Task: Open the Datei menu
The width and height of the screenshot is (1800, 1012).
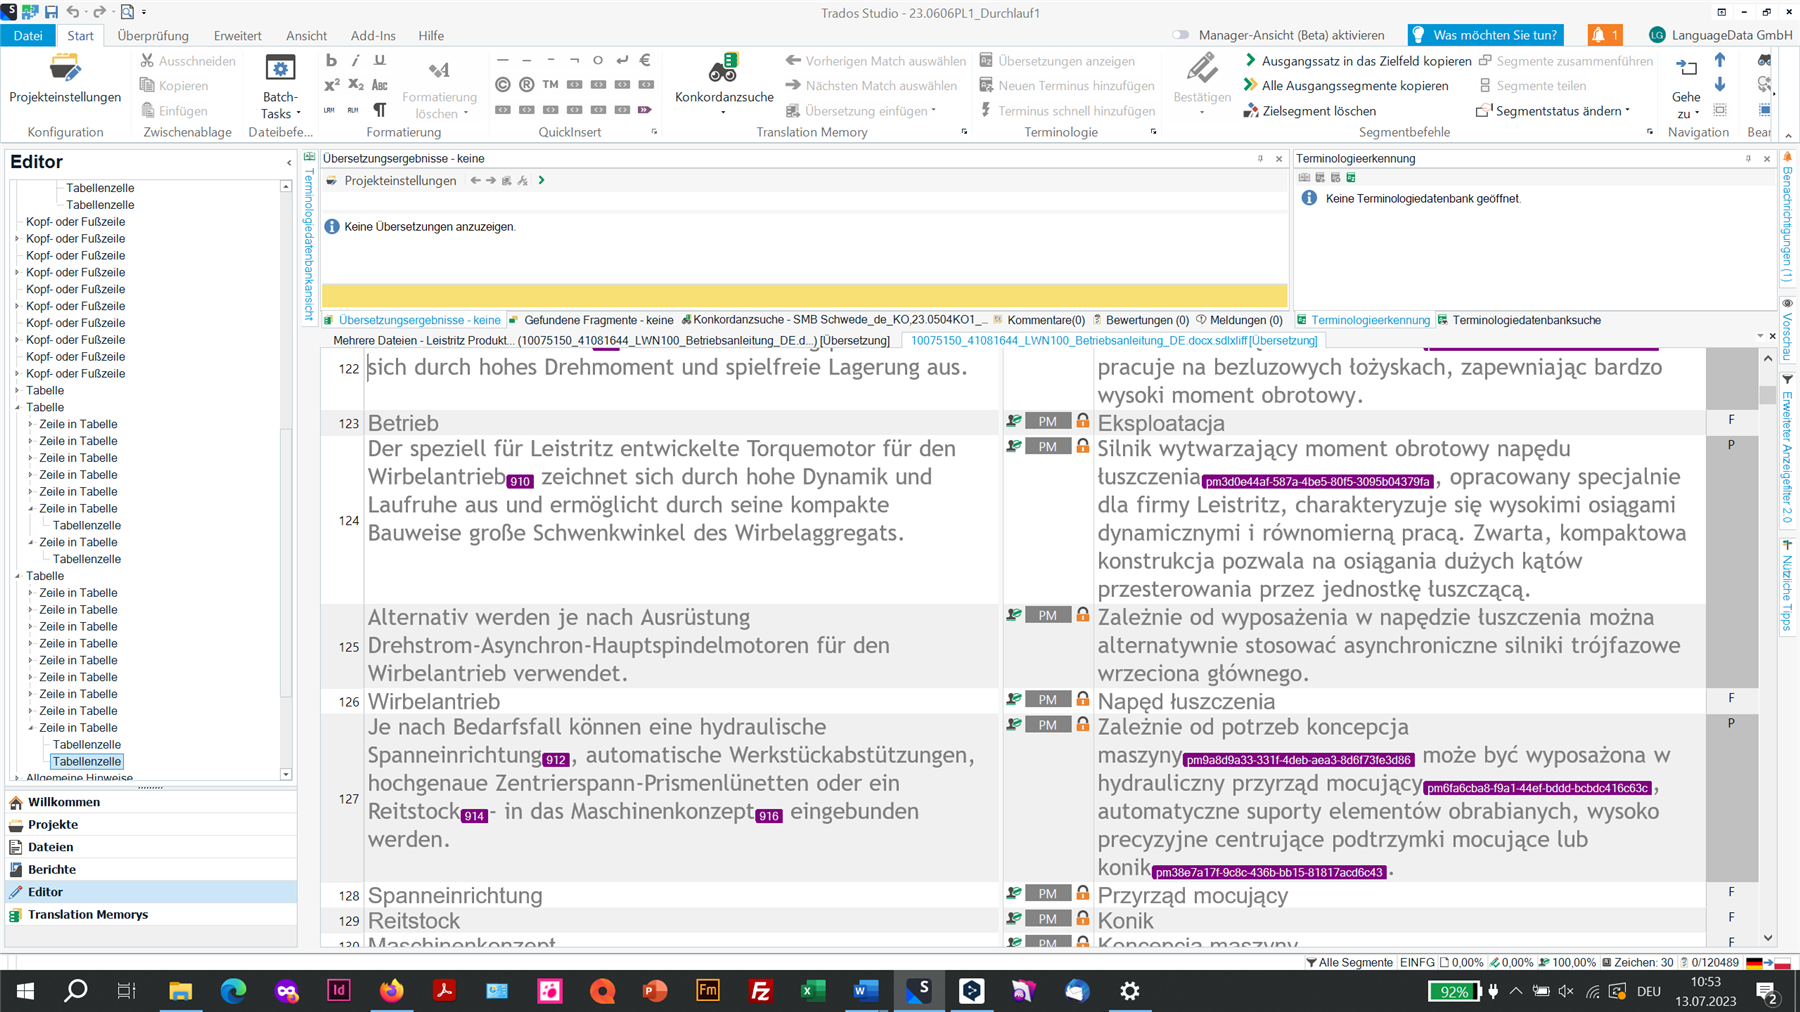Action: pos(28,35)
